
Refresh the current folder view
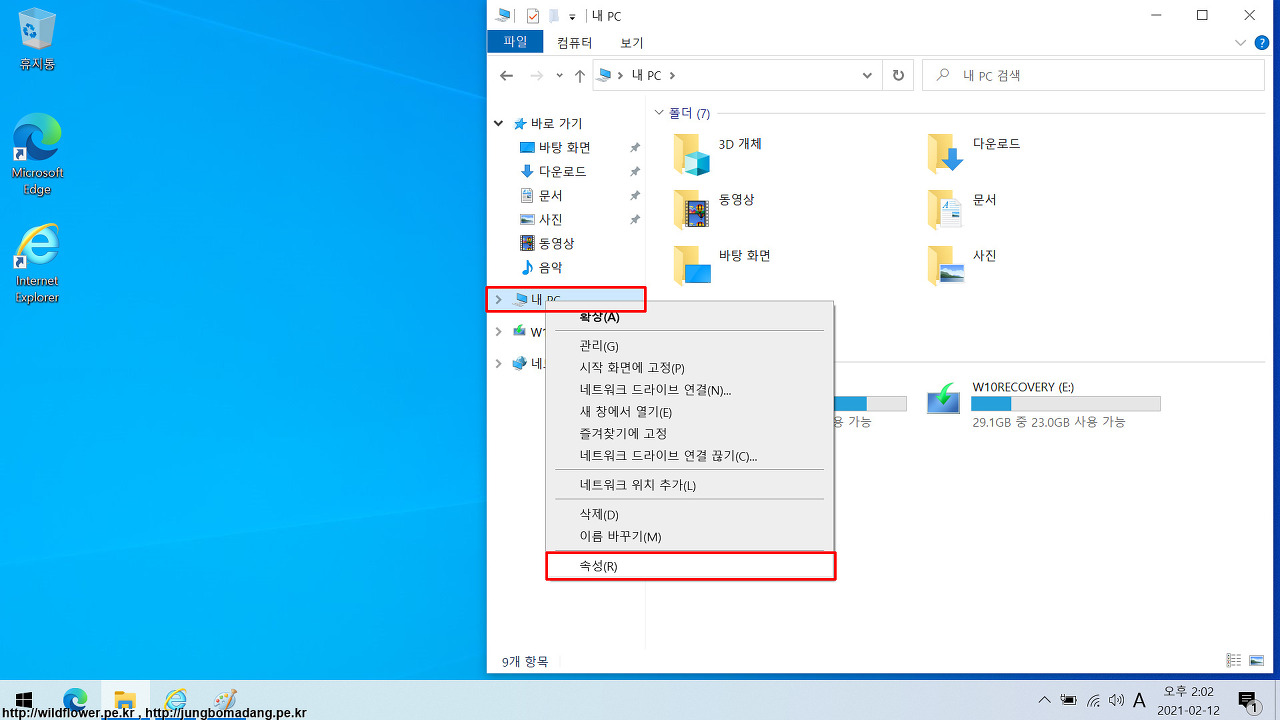pos(898,76)
